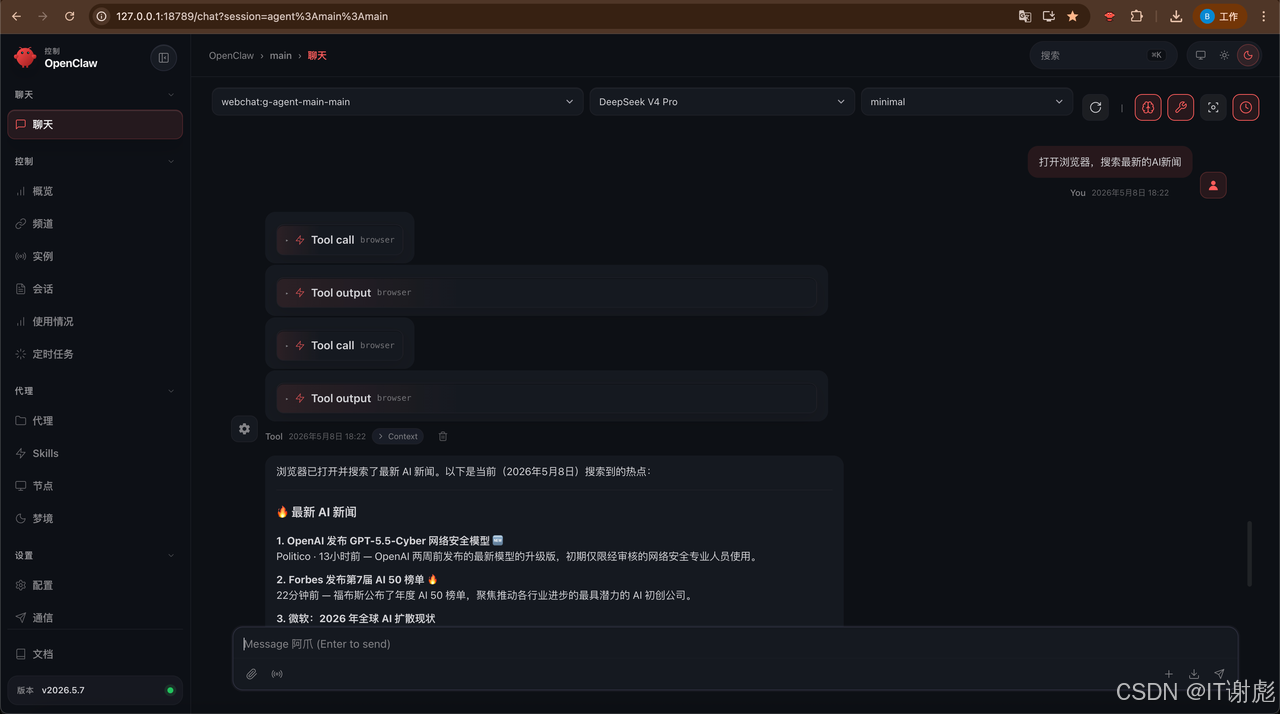
Task: Click version v2026.5.7 status indicator
Action: [x=95, y=690]
